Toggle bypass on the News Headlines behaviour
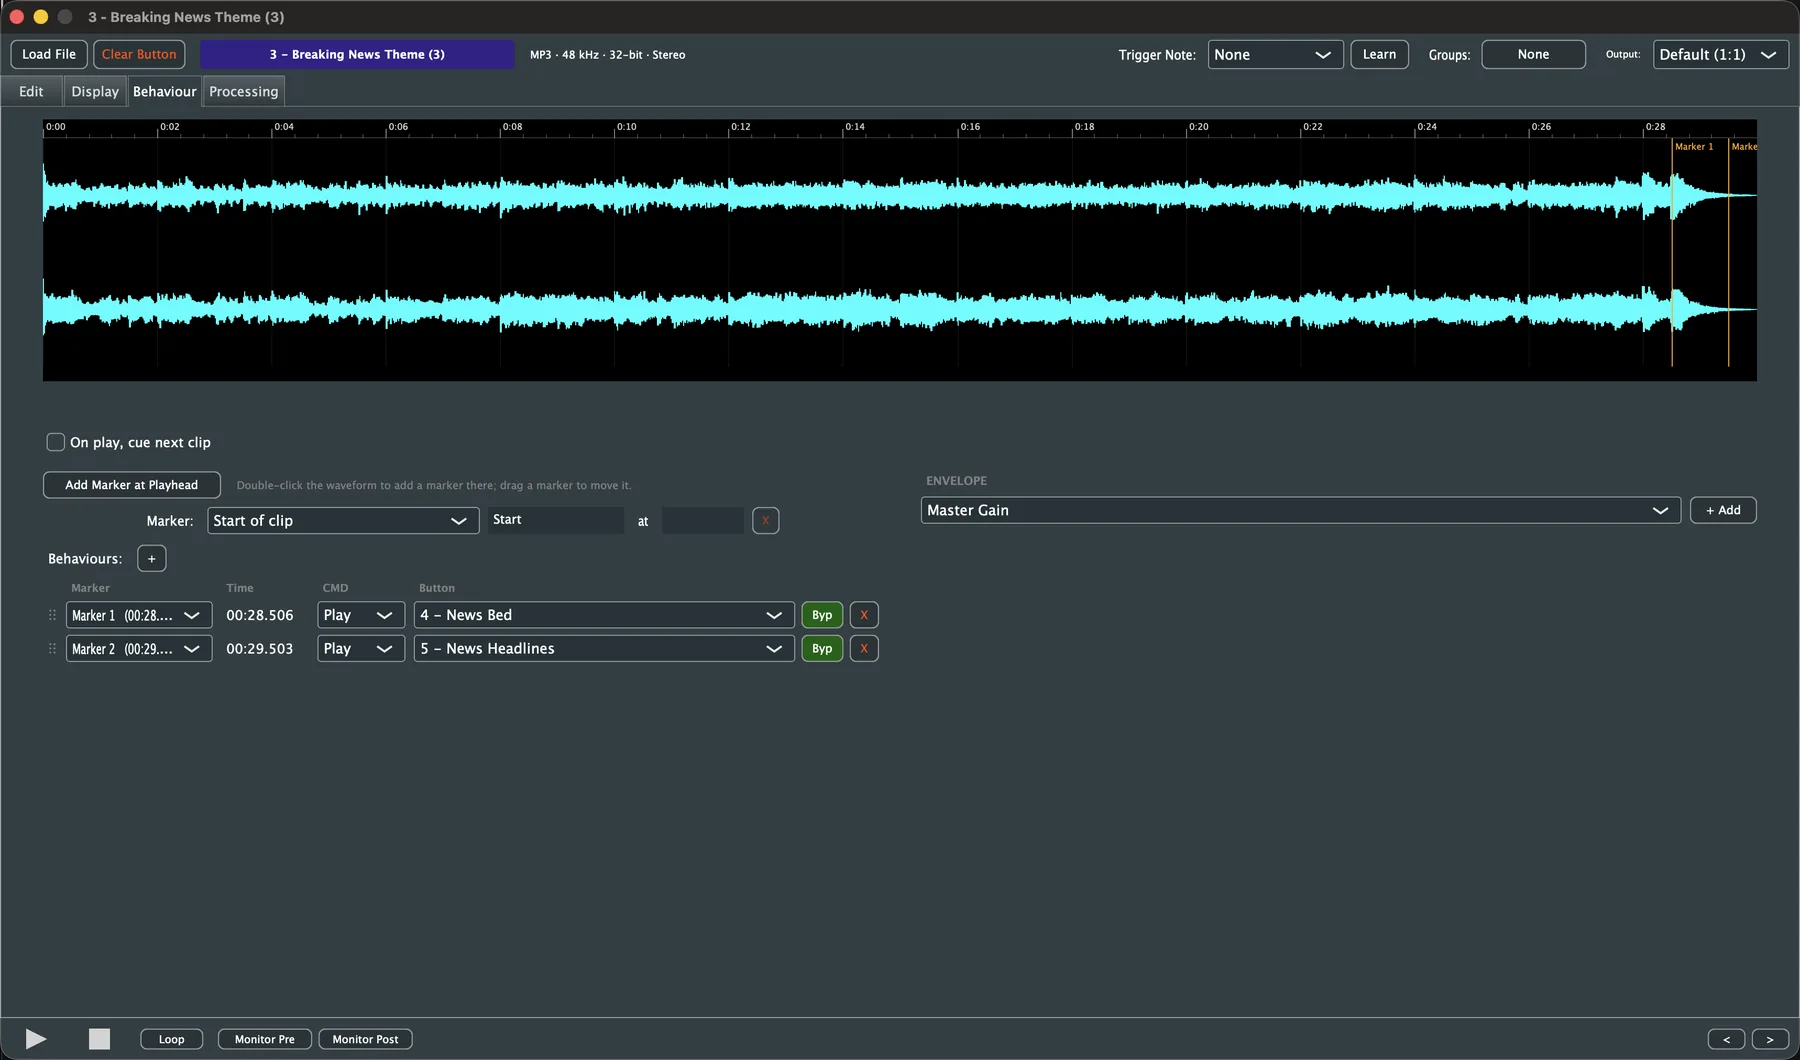The image size is (1800, 1060). (x=822, y=649)
